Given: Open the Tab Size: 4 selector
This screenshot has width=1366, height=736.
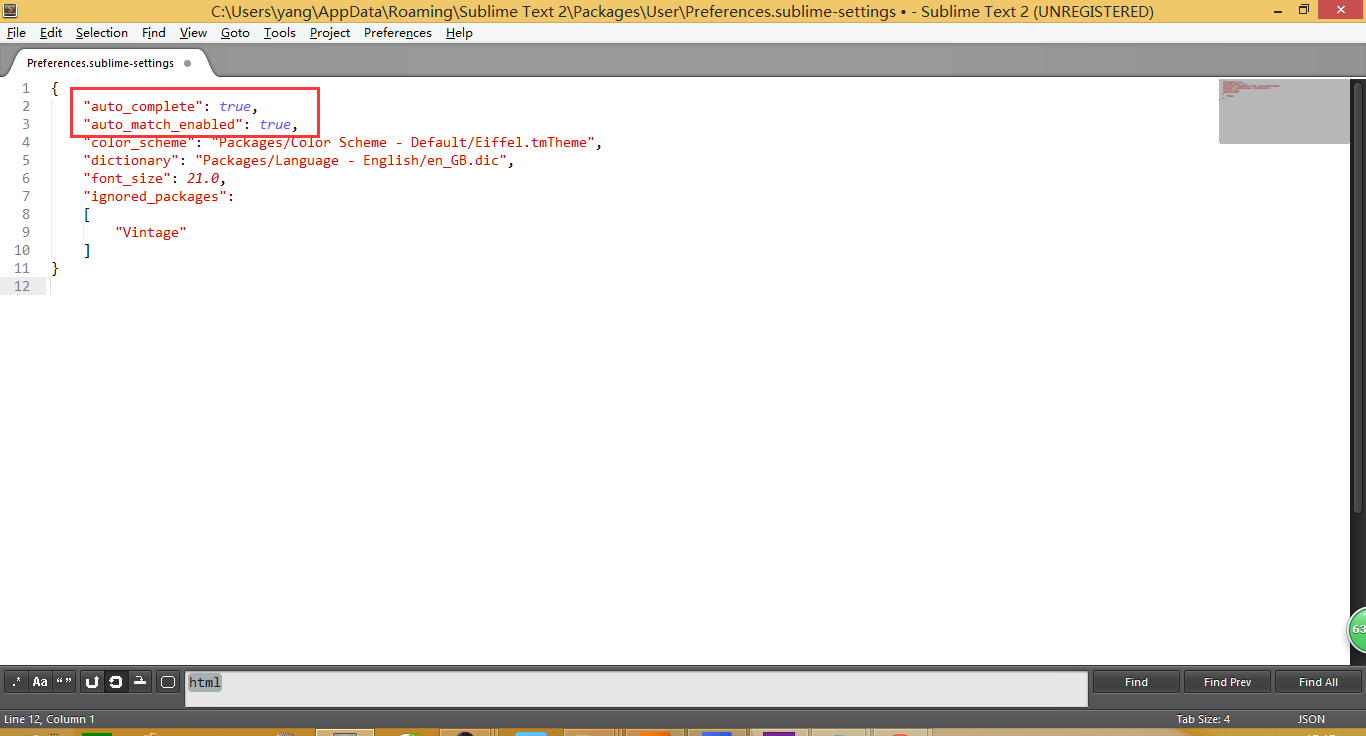Looking at the screenshot, I should (1203, 719).
